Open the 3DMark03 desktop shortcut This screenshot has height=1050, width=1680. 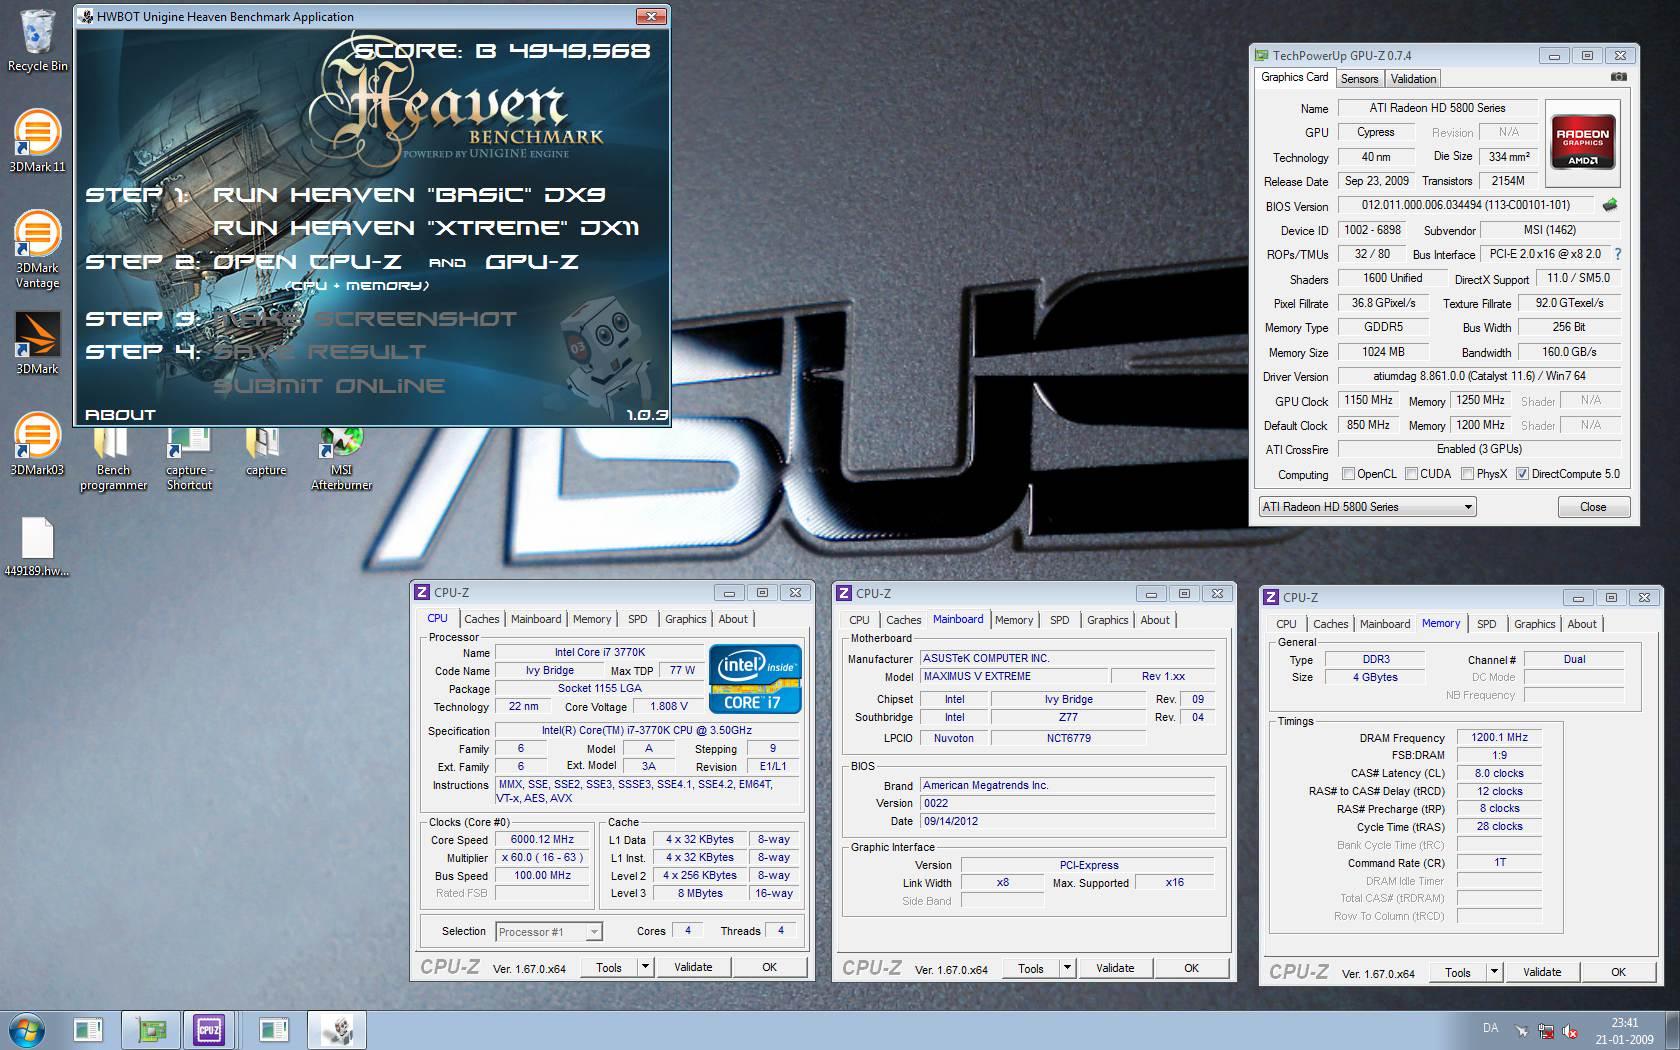(37, 444)
